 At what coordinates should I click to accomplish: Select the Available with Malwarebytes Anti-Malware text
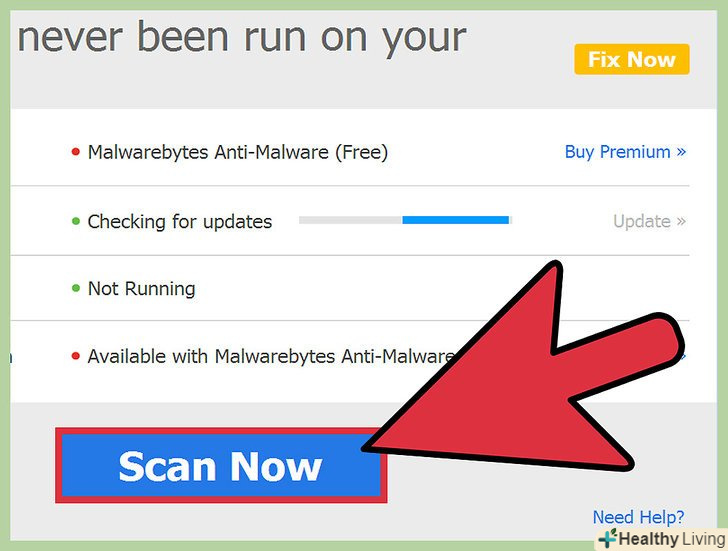272,356
